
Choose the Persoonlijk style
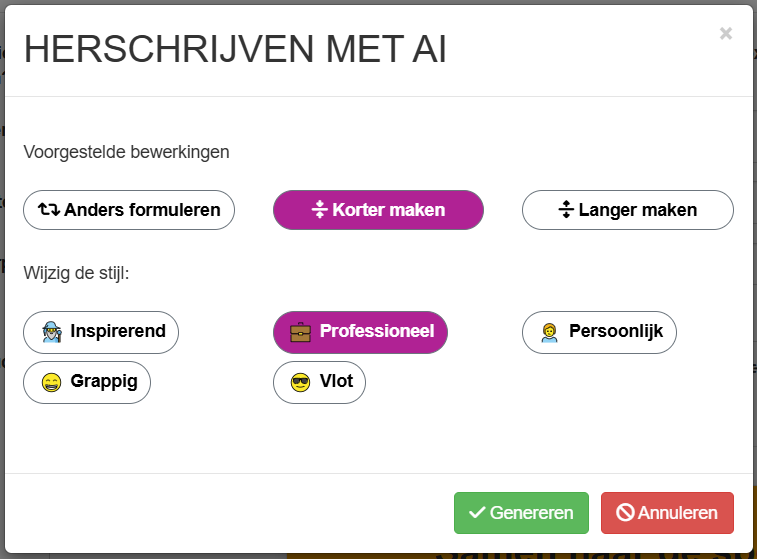coord(599,332)
